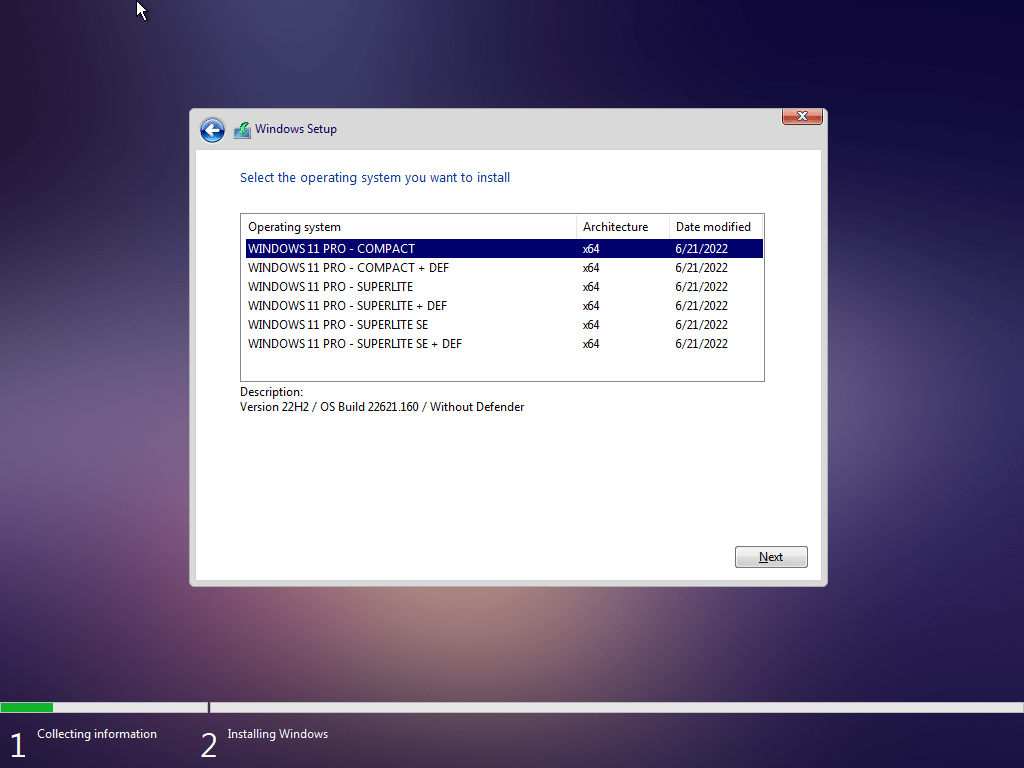The image size is (1024, 768).
Task: Click the Collecting information step label
Action: (97, 734)
